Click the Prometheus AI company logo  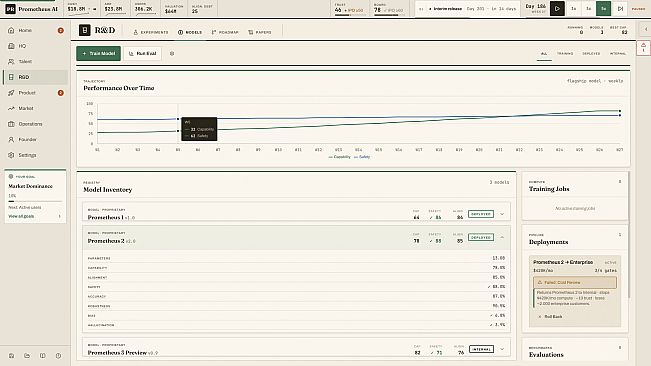click(x=10, y=9)
